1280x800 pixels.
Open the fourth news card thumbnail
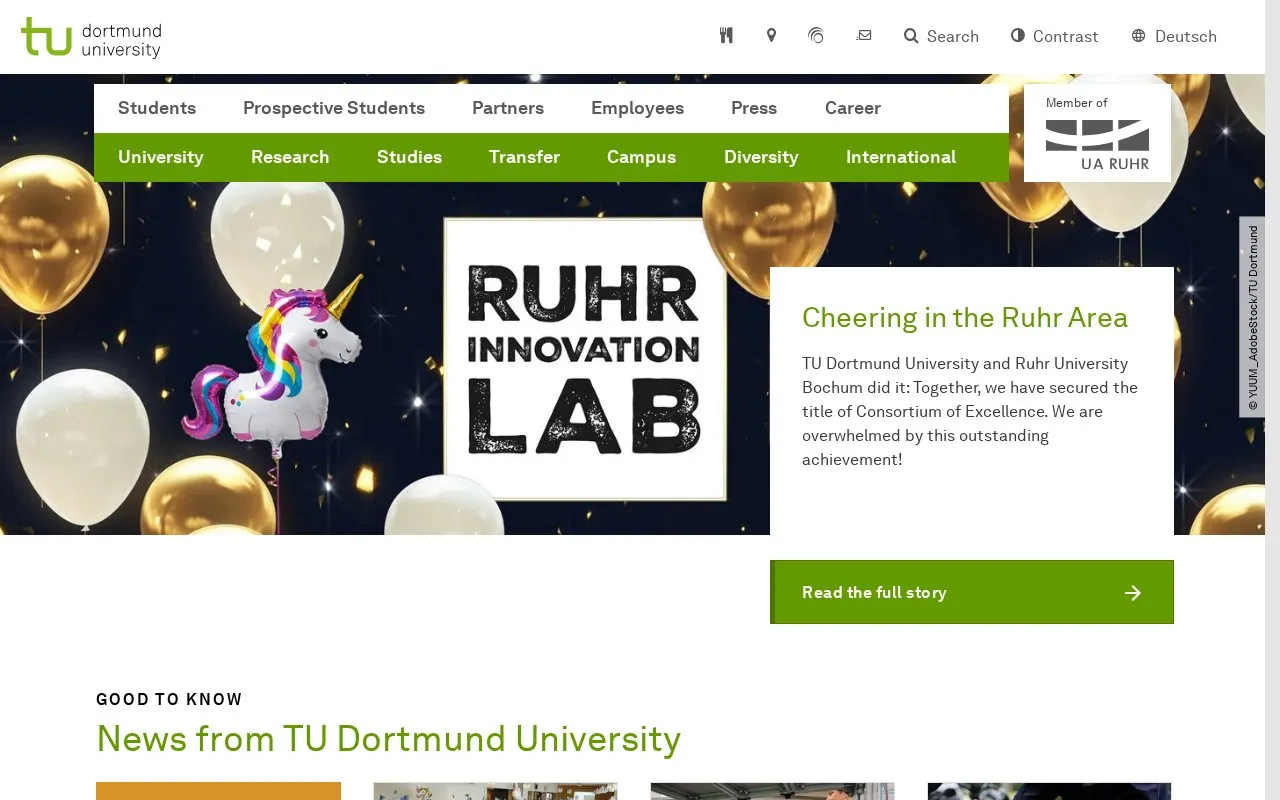1049,791
